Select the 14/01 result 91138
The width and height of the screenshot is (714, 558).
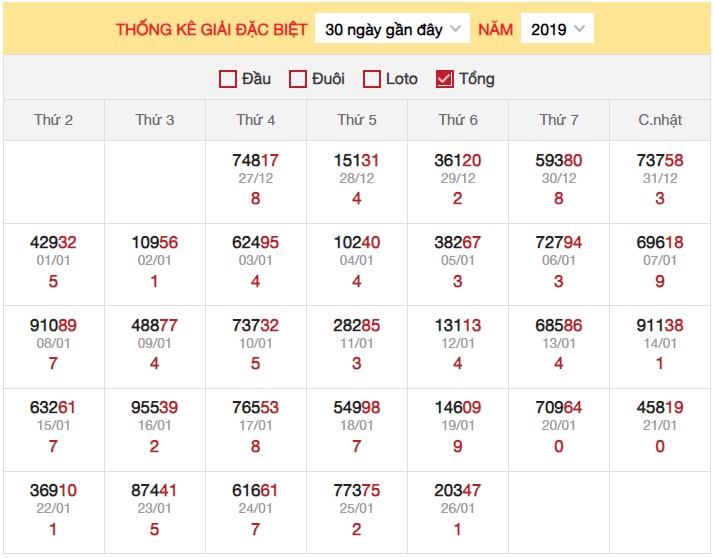coord(660,325)
